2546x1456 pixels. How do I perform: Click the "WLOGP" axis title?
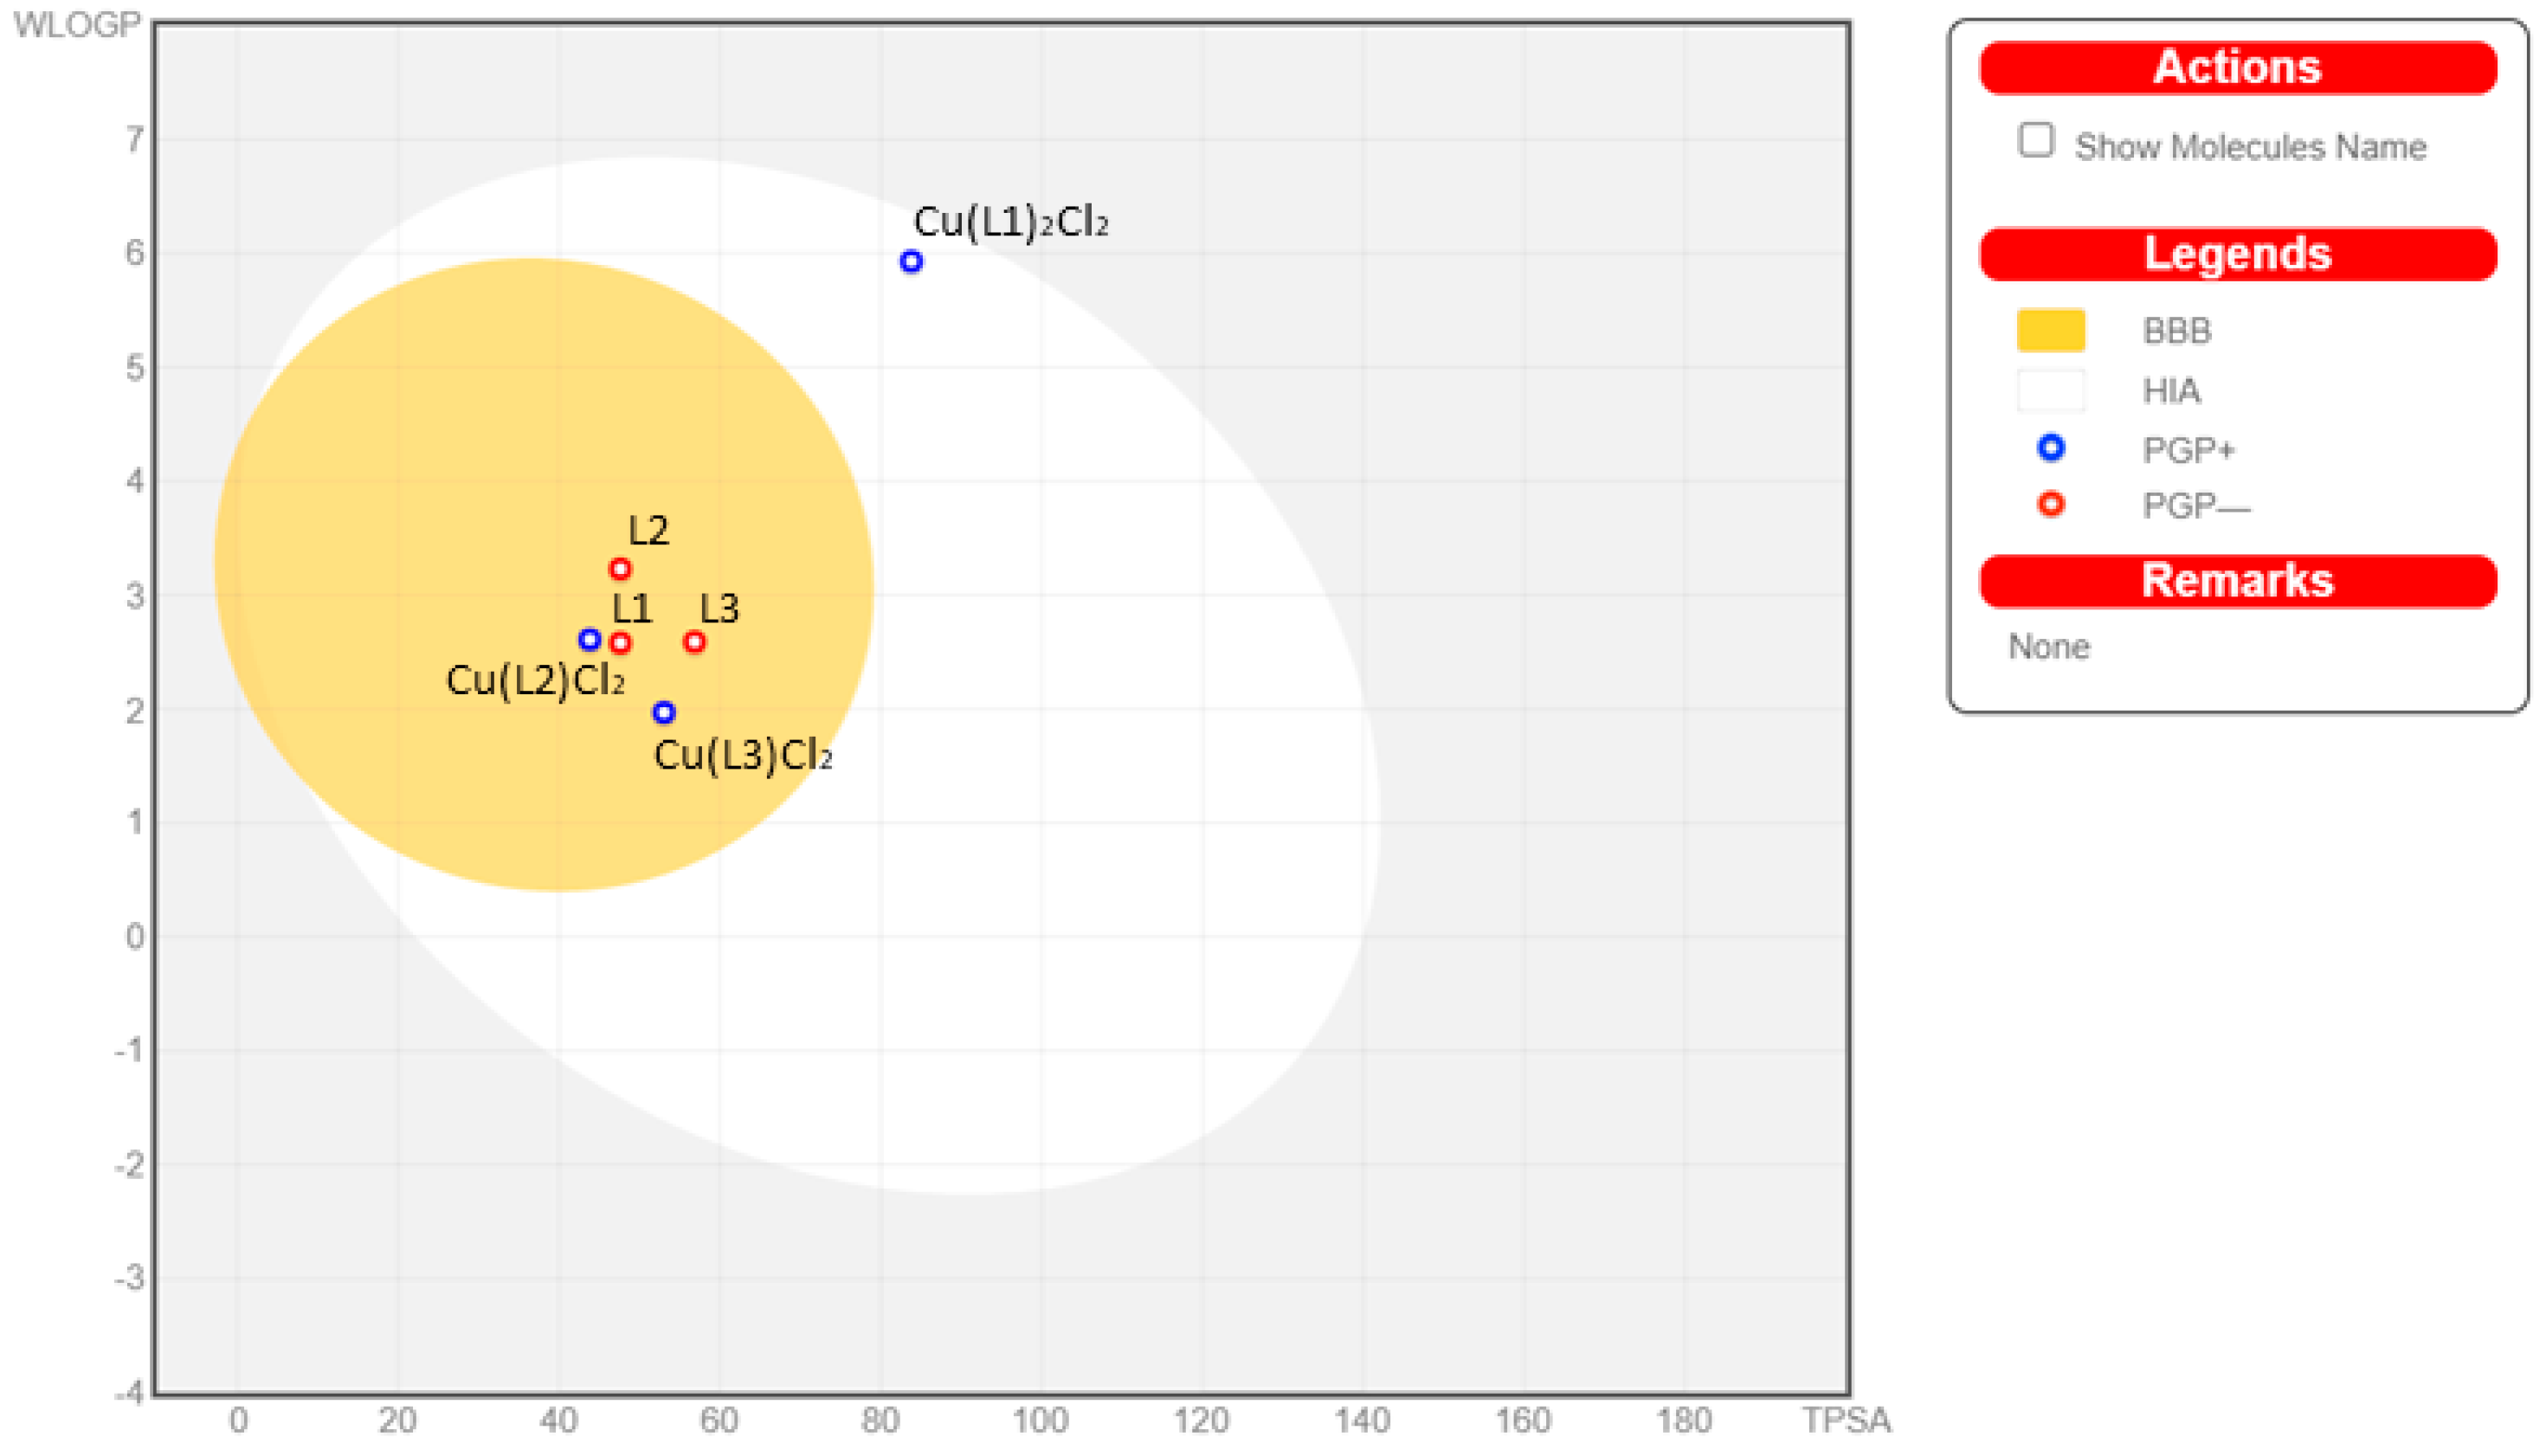click(x=77, y=24)
